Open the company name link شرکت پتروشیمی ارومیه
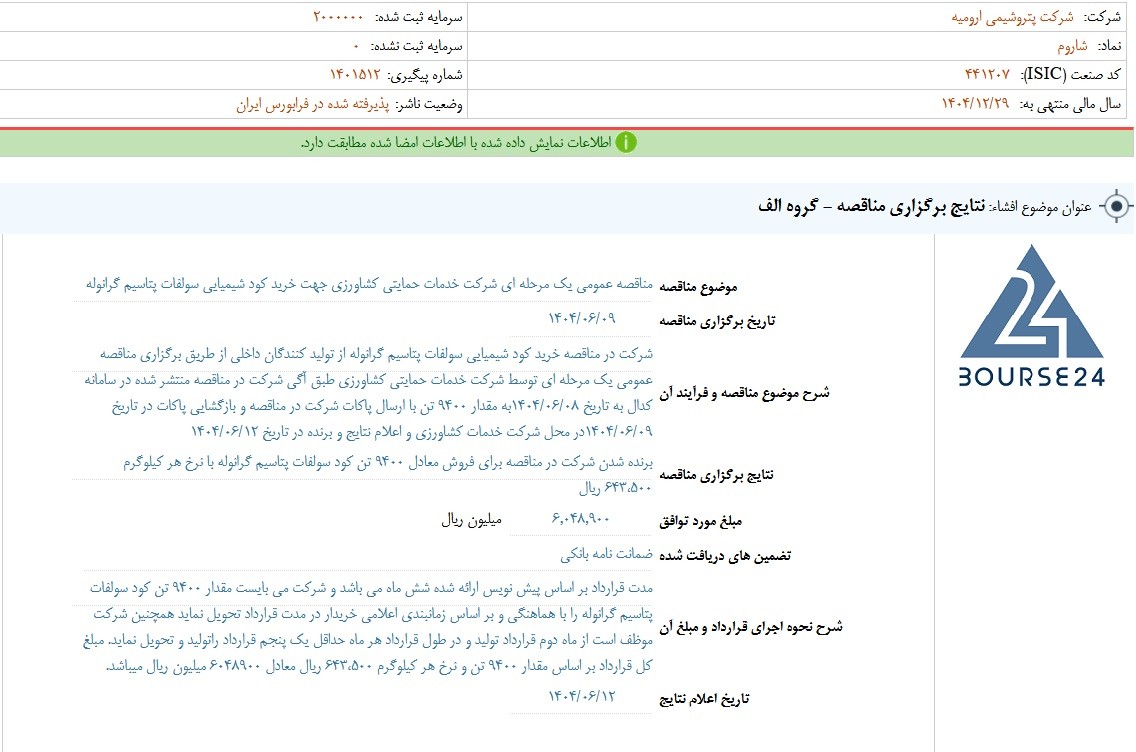 1012,17
